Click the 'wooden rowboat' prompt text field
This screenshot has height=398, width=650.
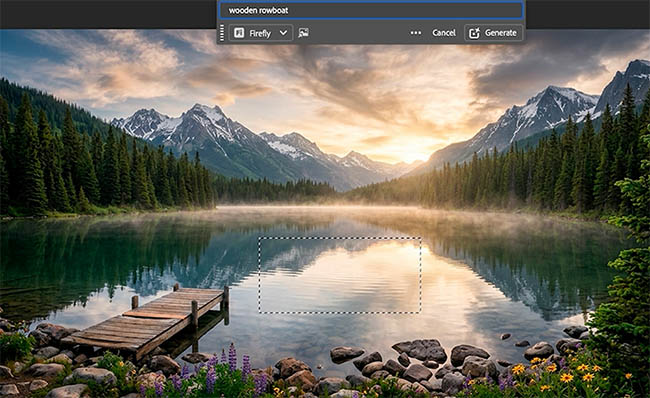371,10
